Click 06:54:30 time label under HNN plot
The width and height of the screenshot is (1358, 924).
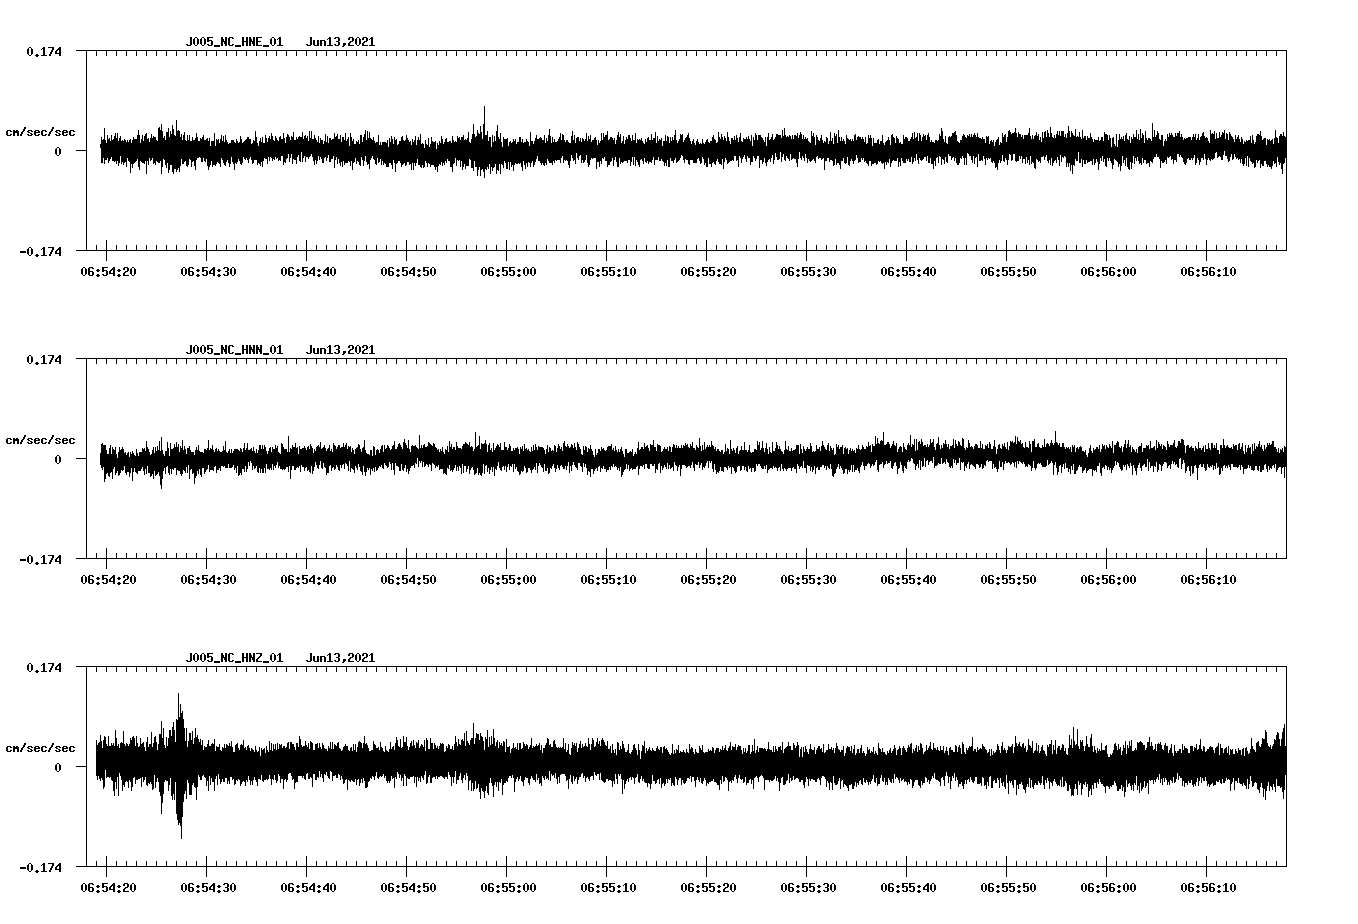click(208, 579)
